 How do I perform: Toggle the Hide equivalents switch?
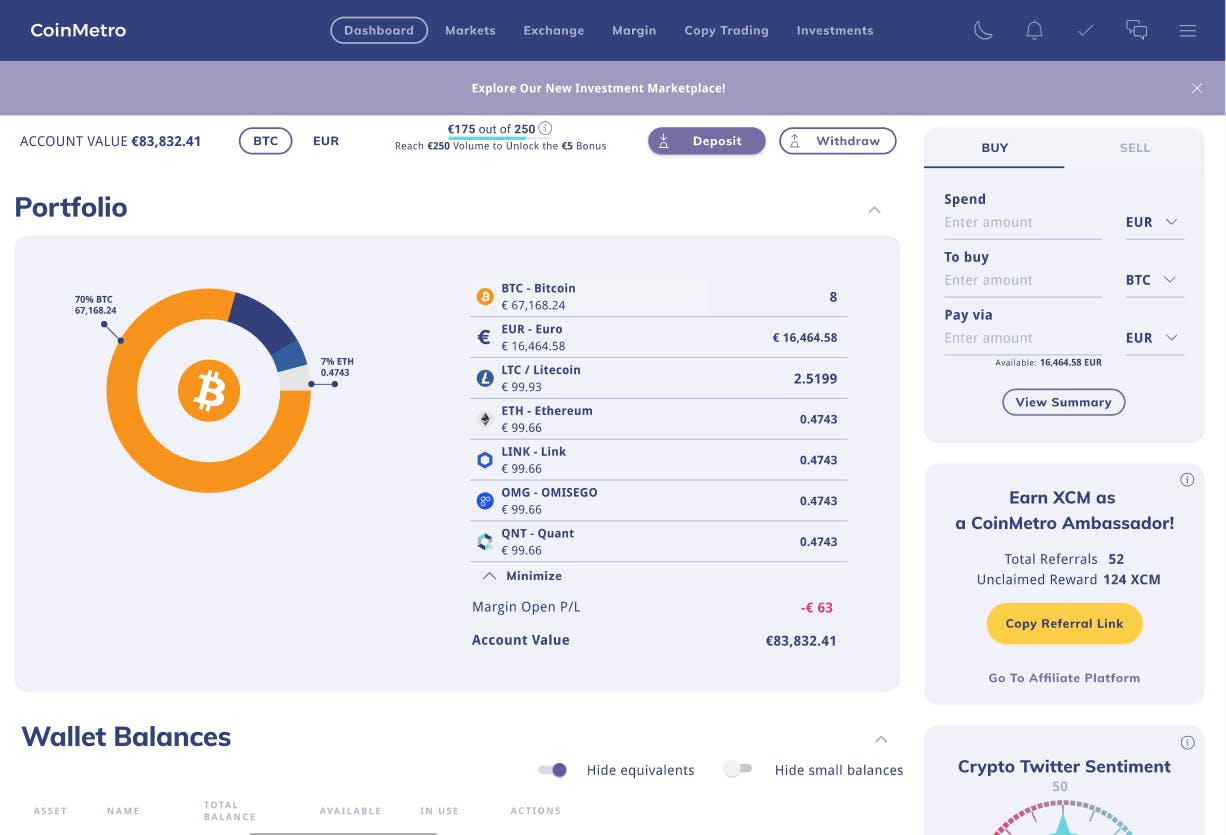click(x=553, y=770)
